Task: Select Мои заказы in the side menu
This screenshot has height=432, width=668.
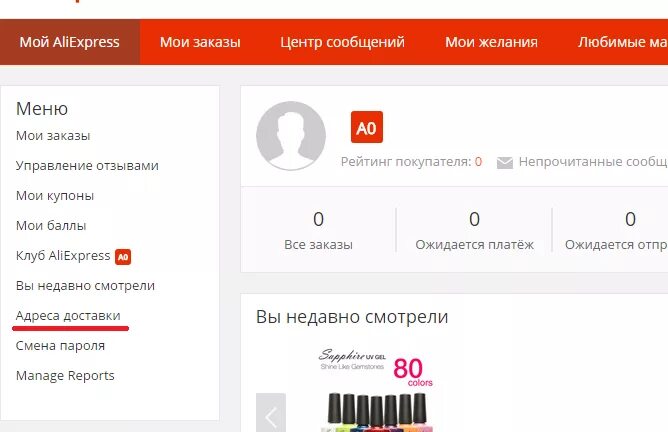Action: point(53,136)
